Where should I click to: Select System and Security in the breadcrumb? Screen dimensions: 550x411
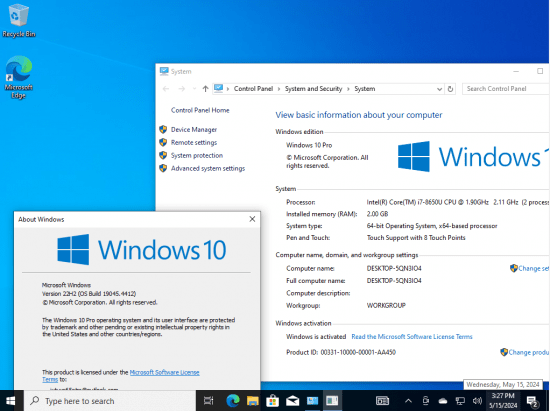[313, 89]
